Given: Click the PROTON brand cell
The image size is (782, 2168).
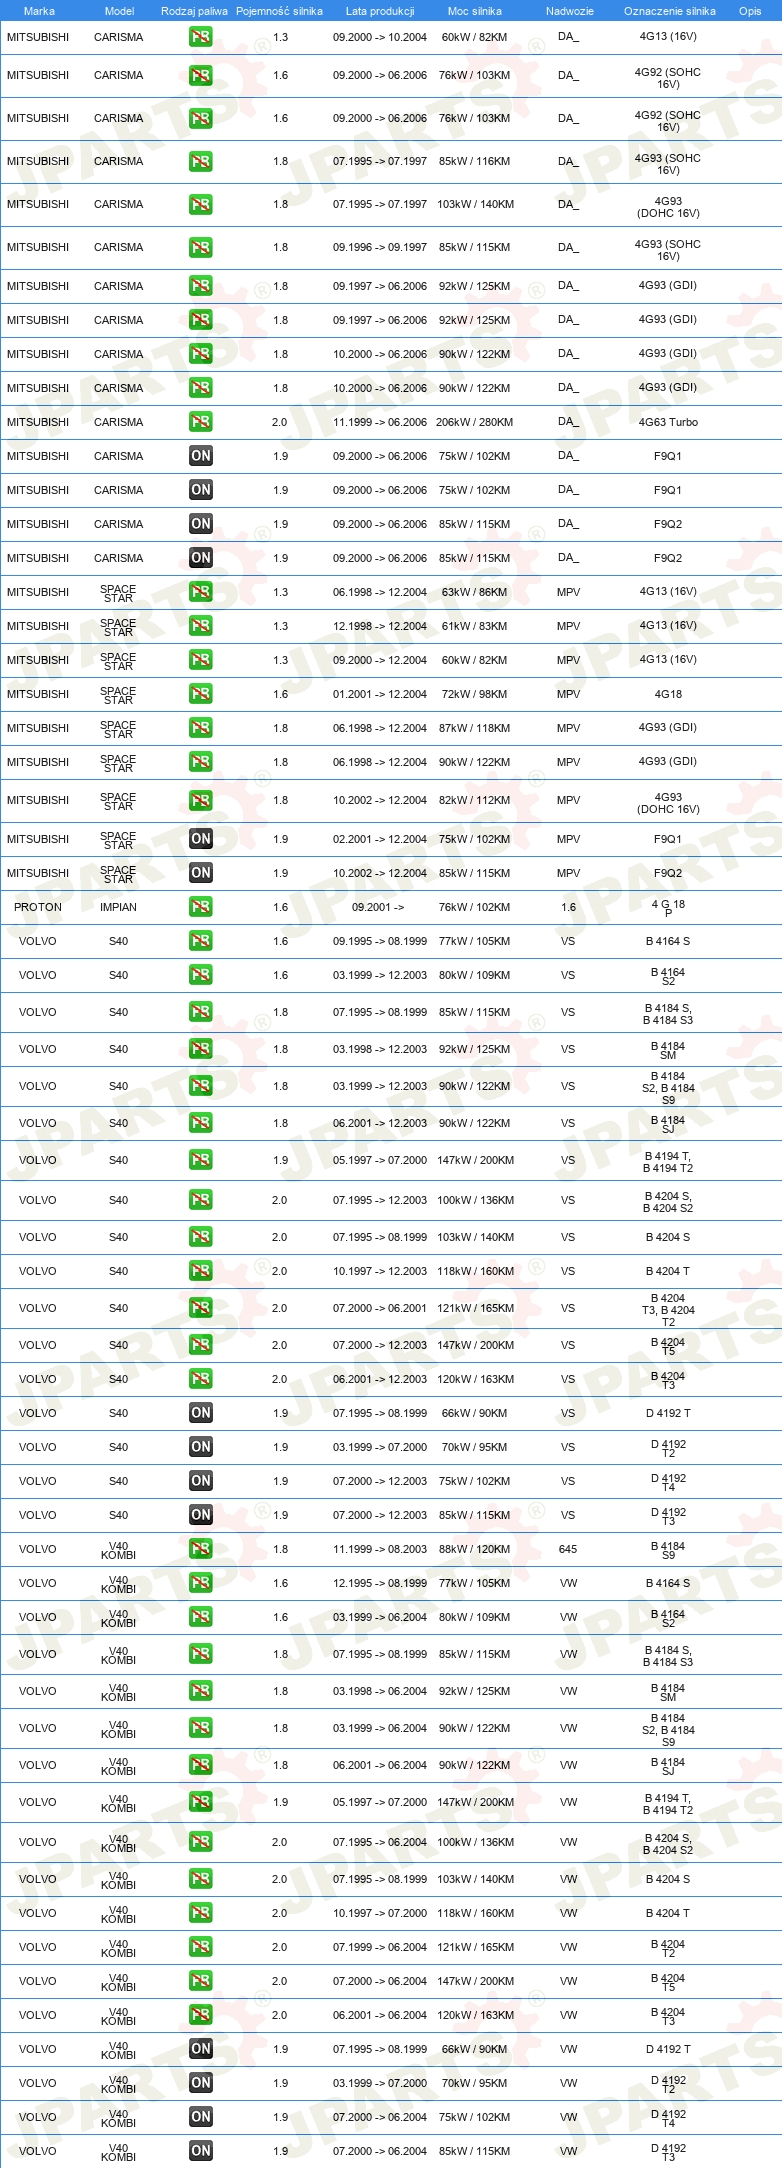Looking at the screenshot, I should click(38, 907).
